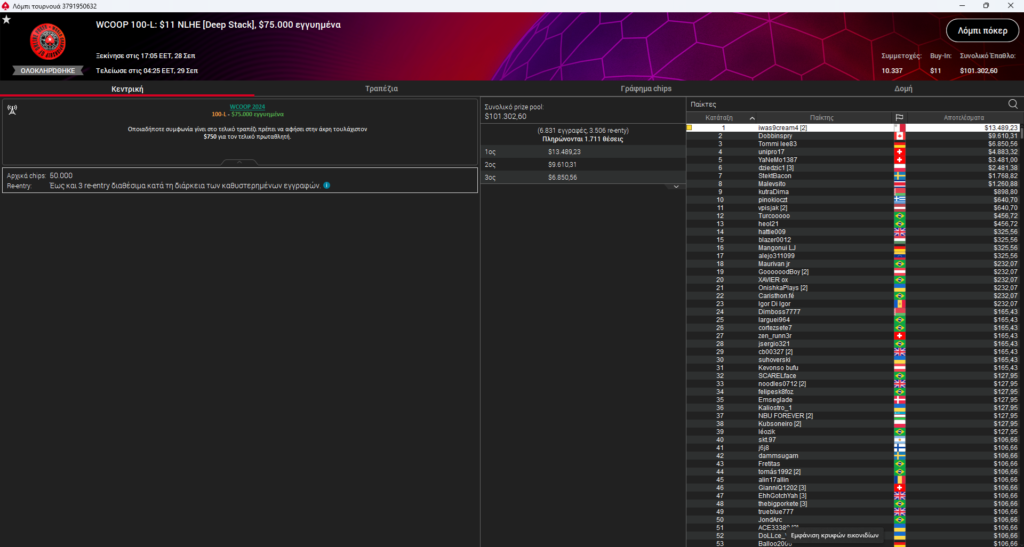The height and width of the screenshot is (547, 1024).
Task: Expand the prize list with the down chevron
Action: (x=675, y=186)
